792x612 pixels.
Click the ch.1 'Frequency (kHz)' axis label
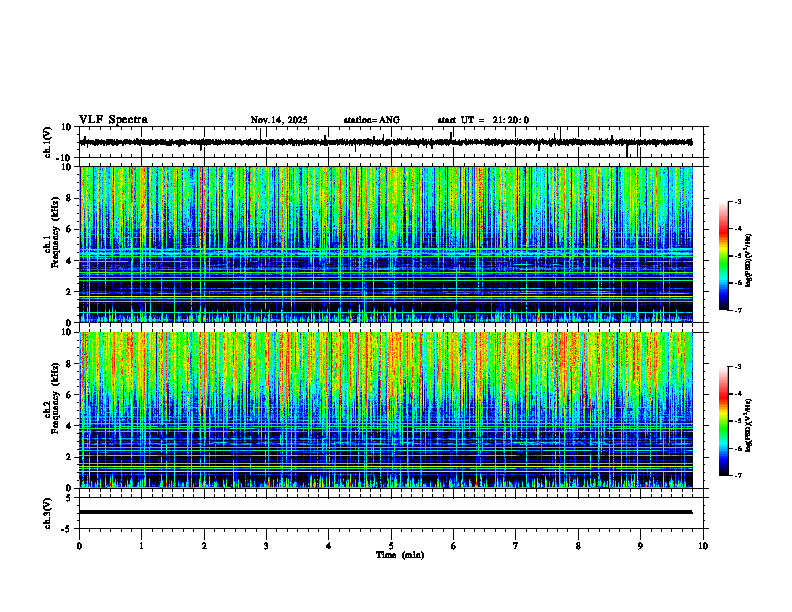click(55, 231)
